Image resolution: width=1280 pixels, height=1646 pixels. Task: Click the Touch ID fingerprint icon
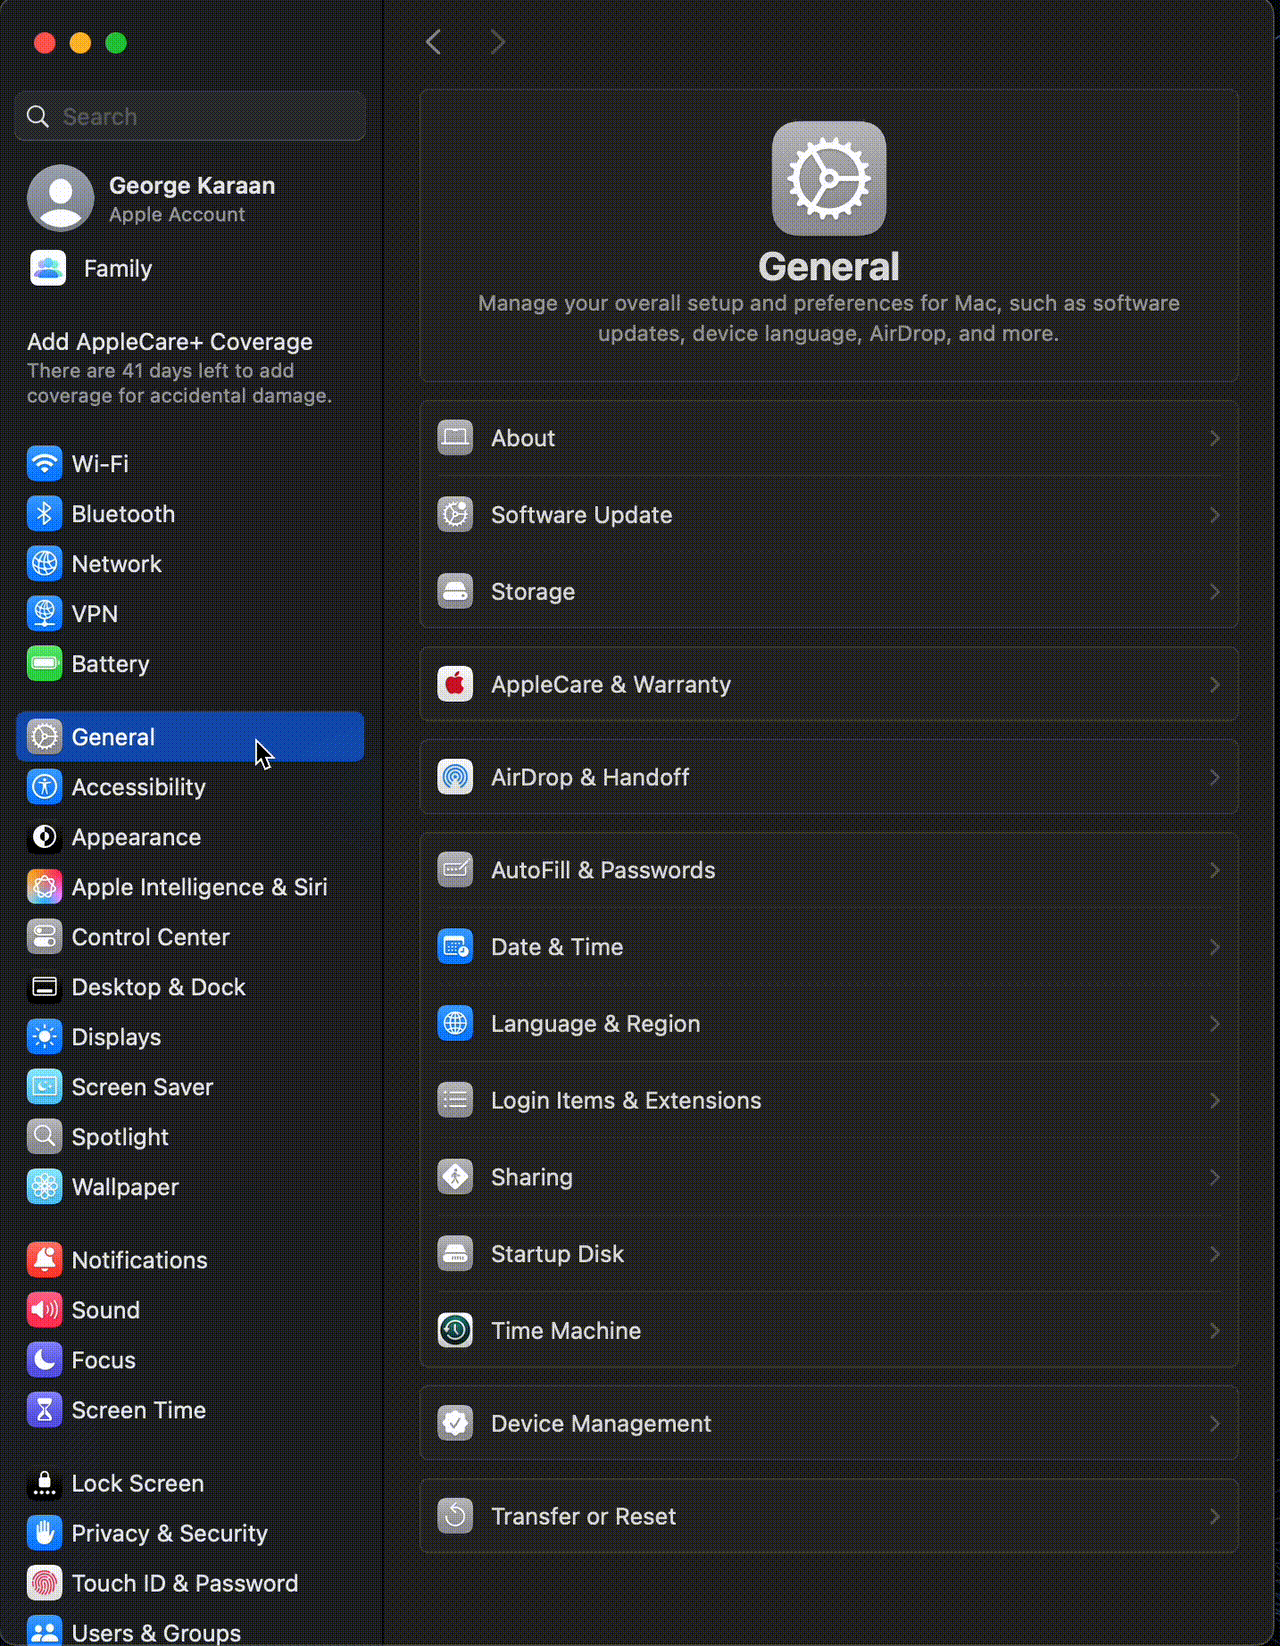click(44, 1584)
